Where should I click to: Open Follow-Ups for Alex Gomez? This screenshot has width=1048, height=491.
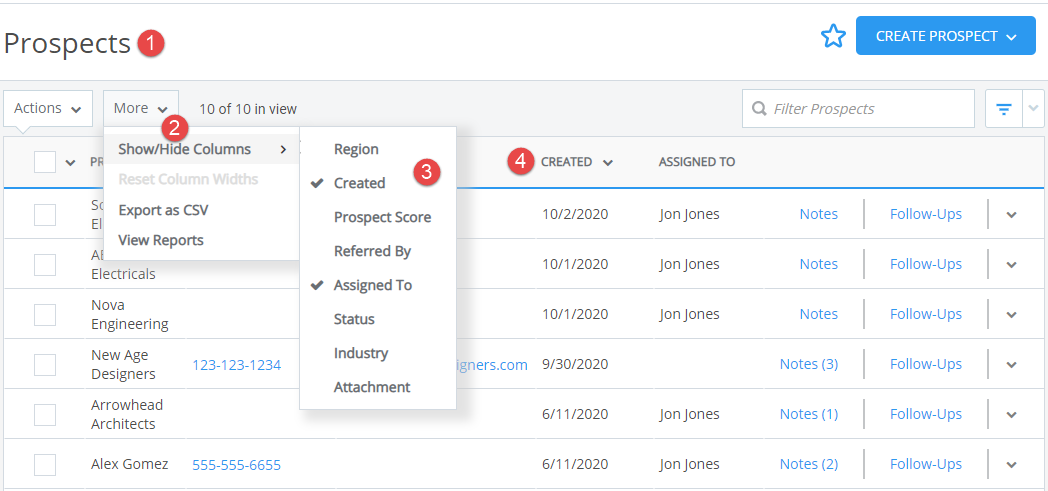926,464
